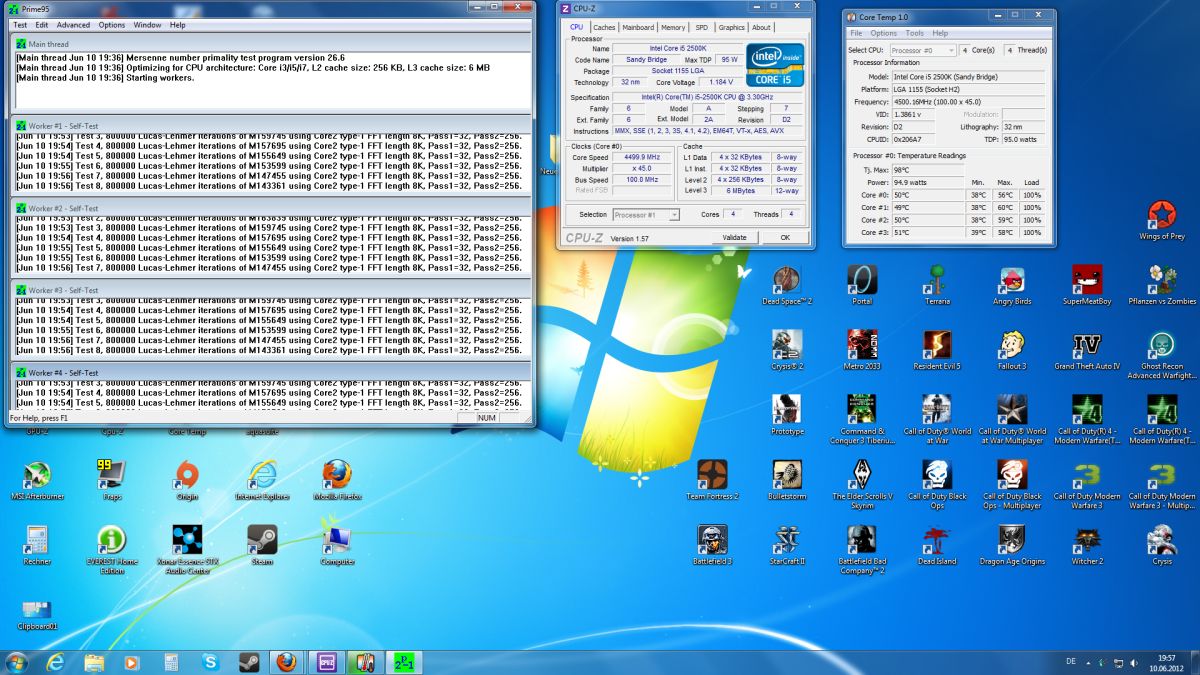The image size is (1200, 675).
Task: Open the Core Temp File menu
Action: click(x=856, y=33)
